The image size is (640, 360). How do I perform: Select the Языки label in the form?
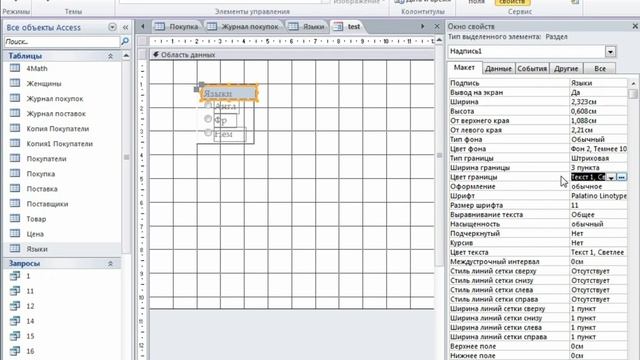[229, 93]
